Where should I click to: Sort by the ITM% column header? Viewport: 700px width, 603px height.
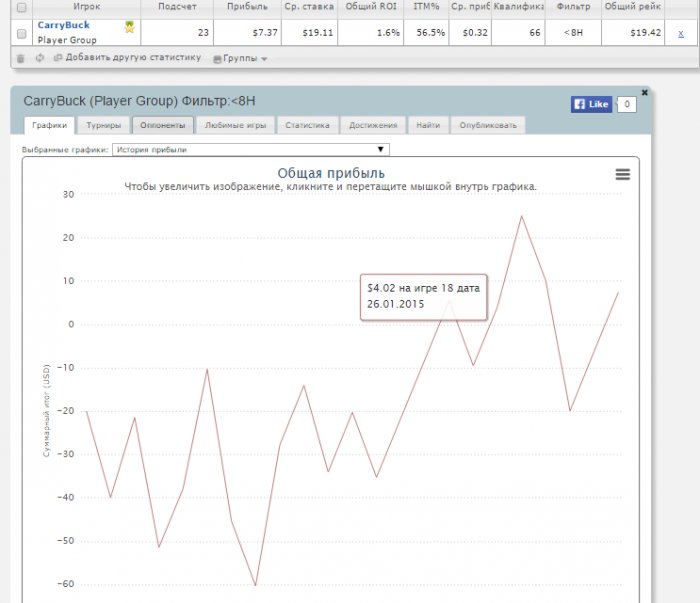426,7
